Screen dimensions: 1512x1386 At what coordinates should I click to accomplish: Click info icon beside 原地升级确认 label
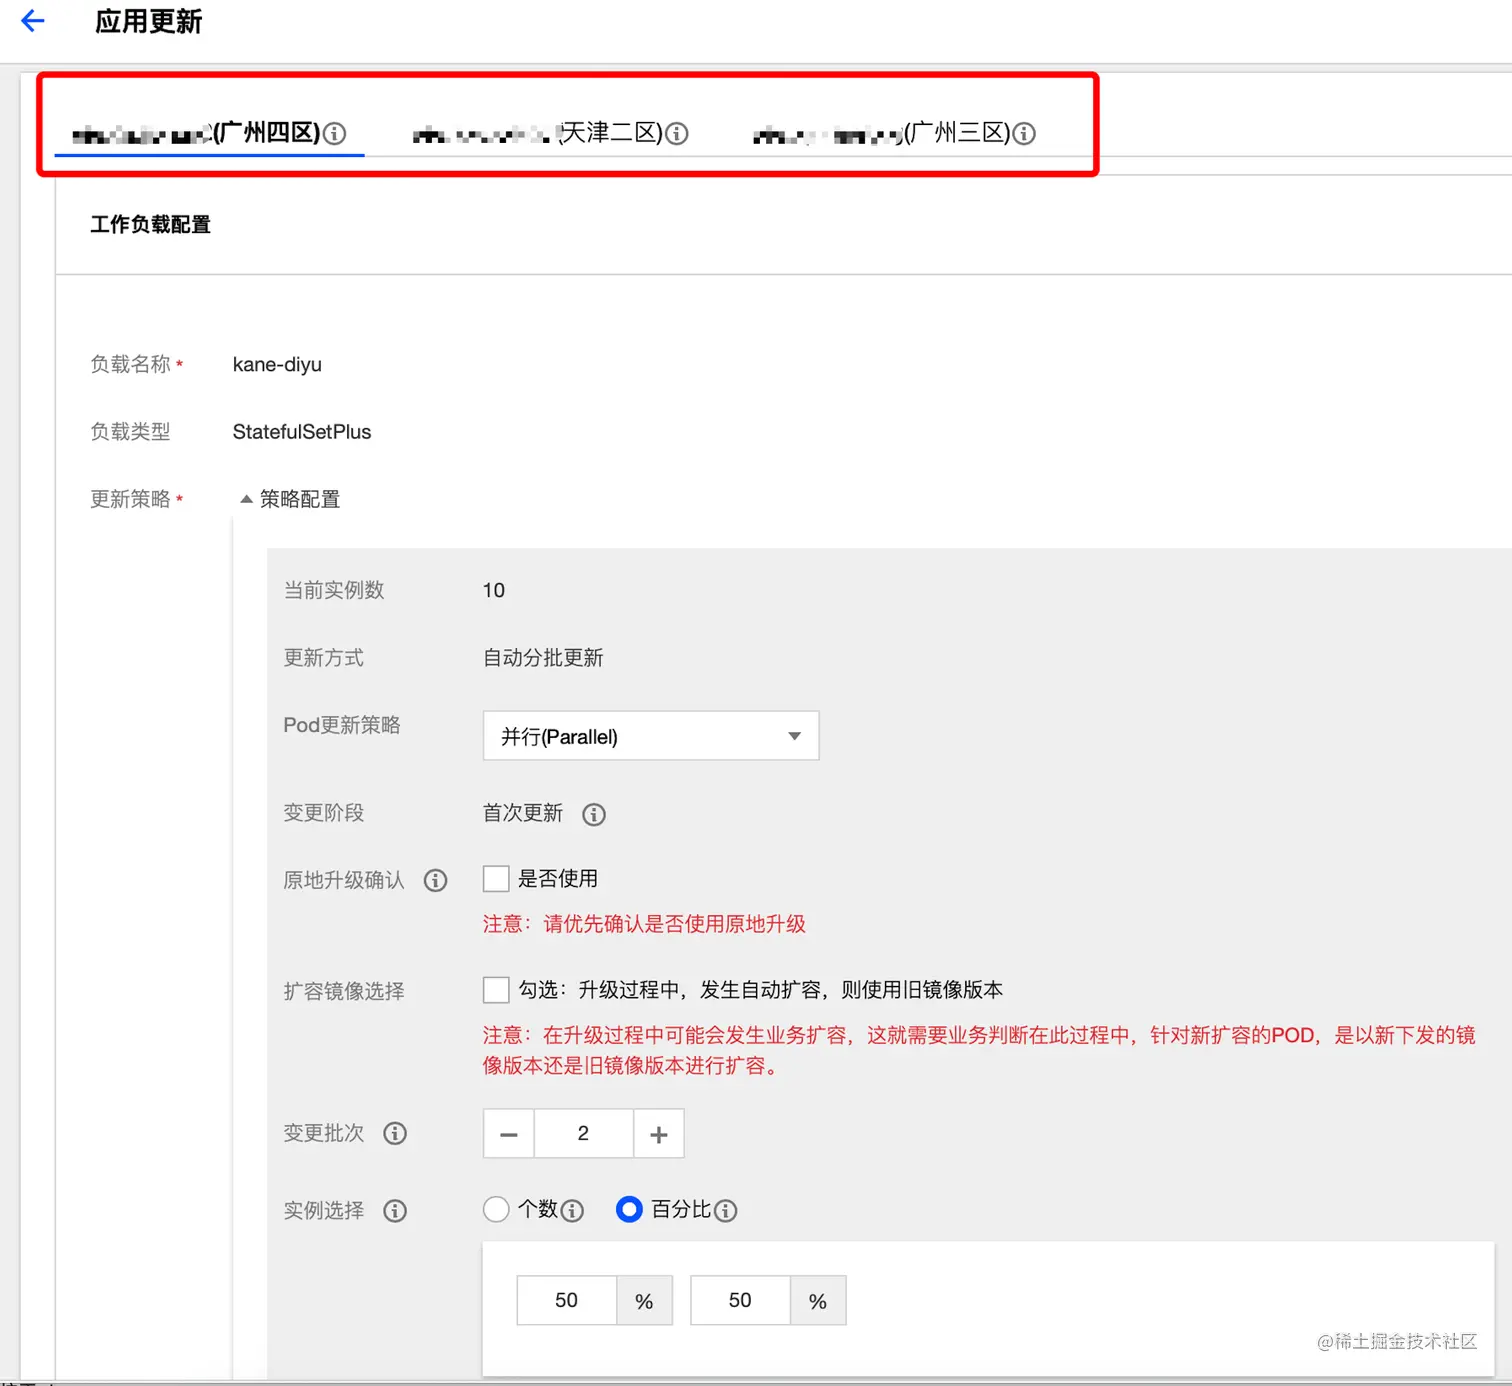[x=435, y=880]
